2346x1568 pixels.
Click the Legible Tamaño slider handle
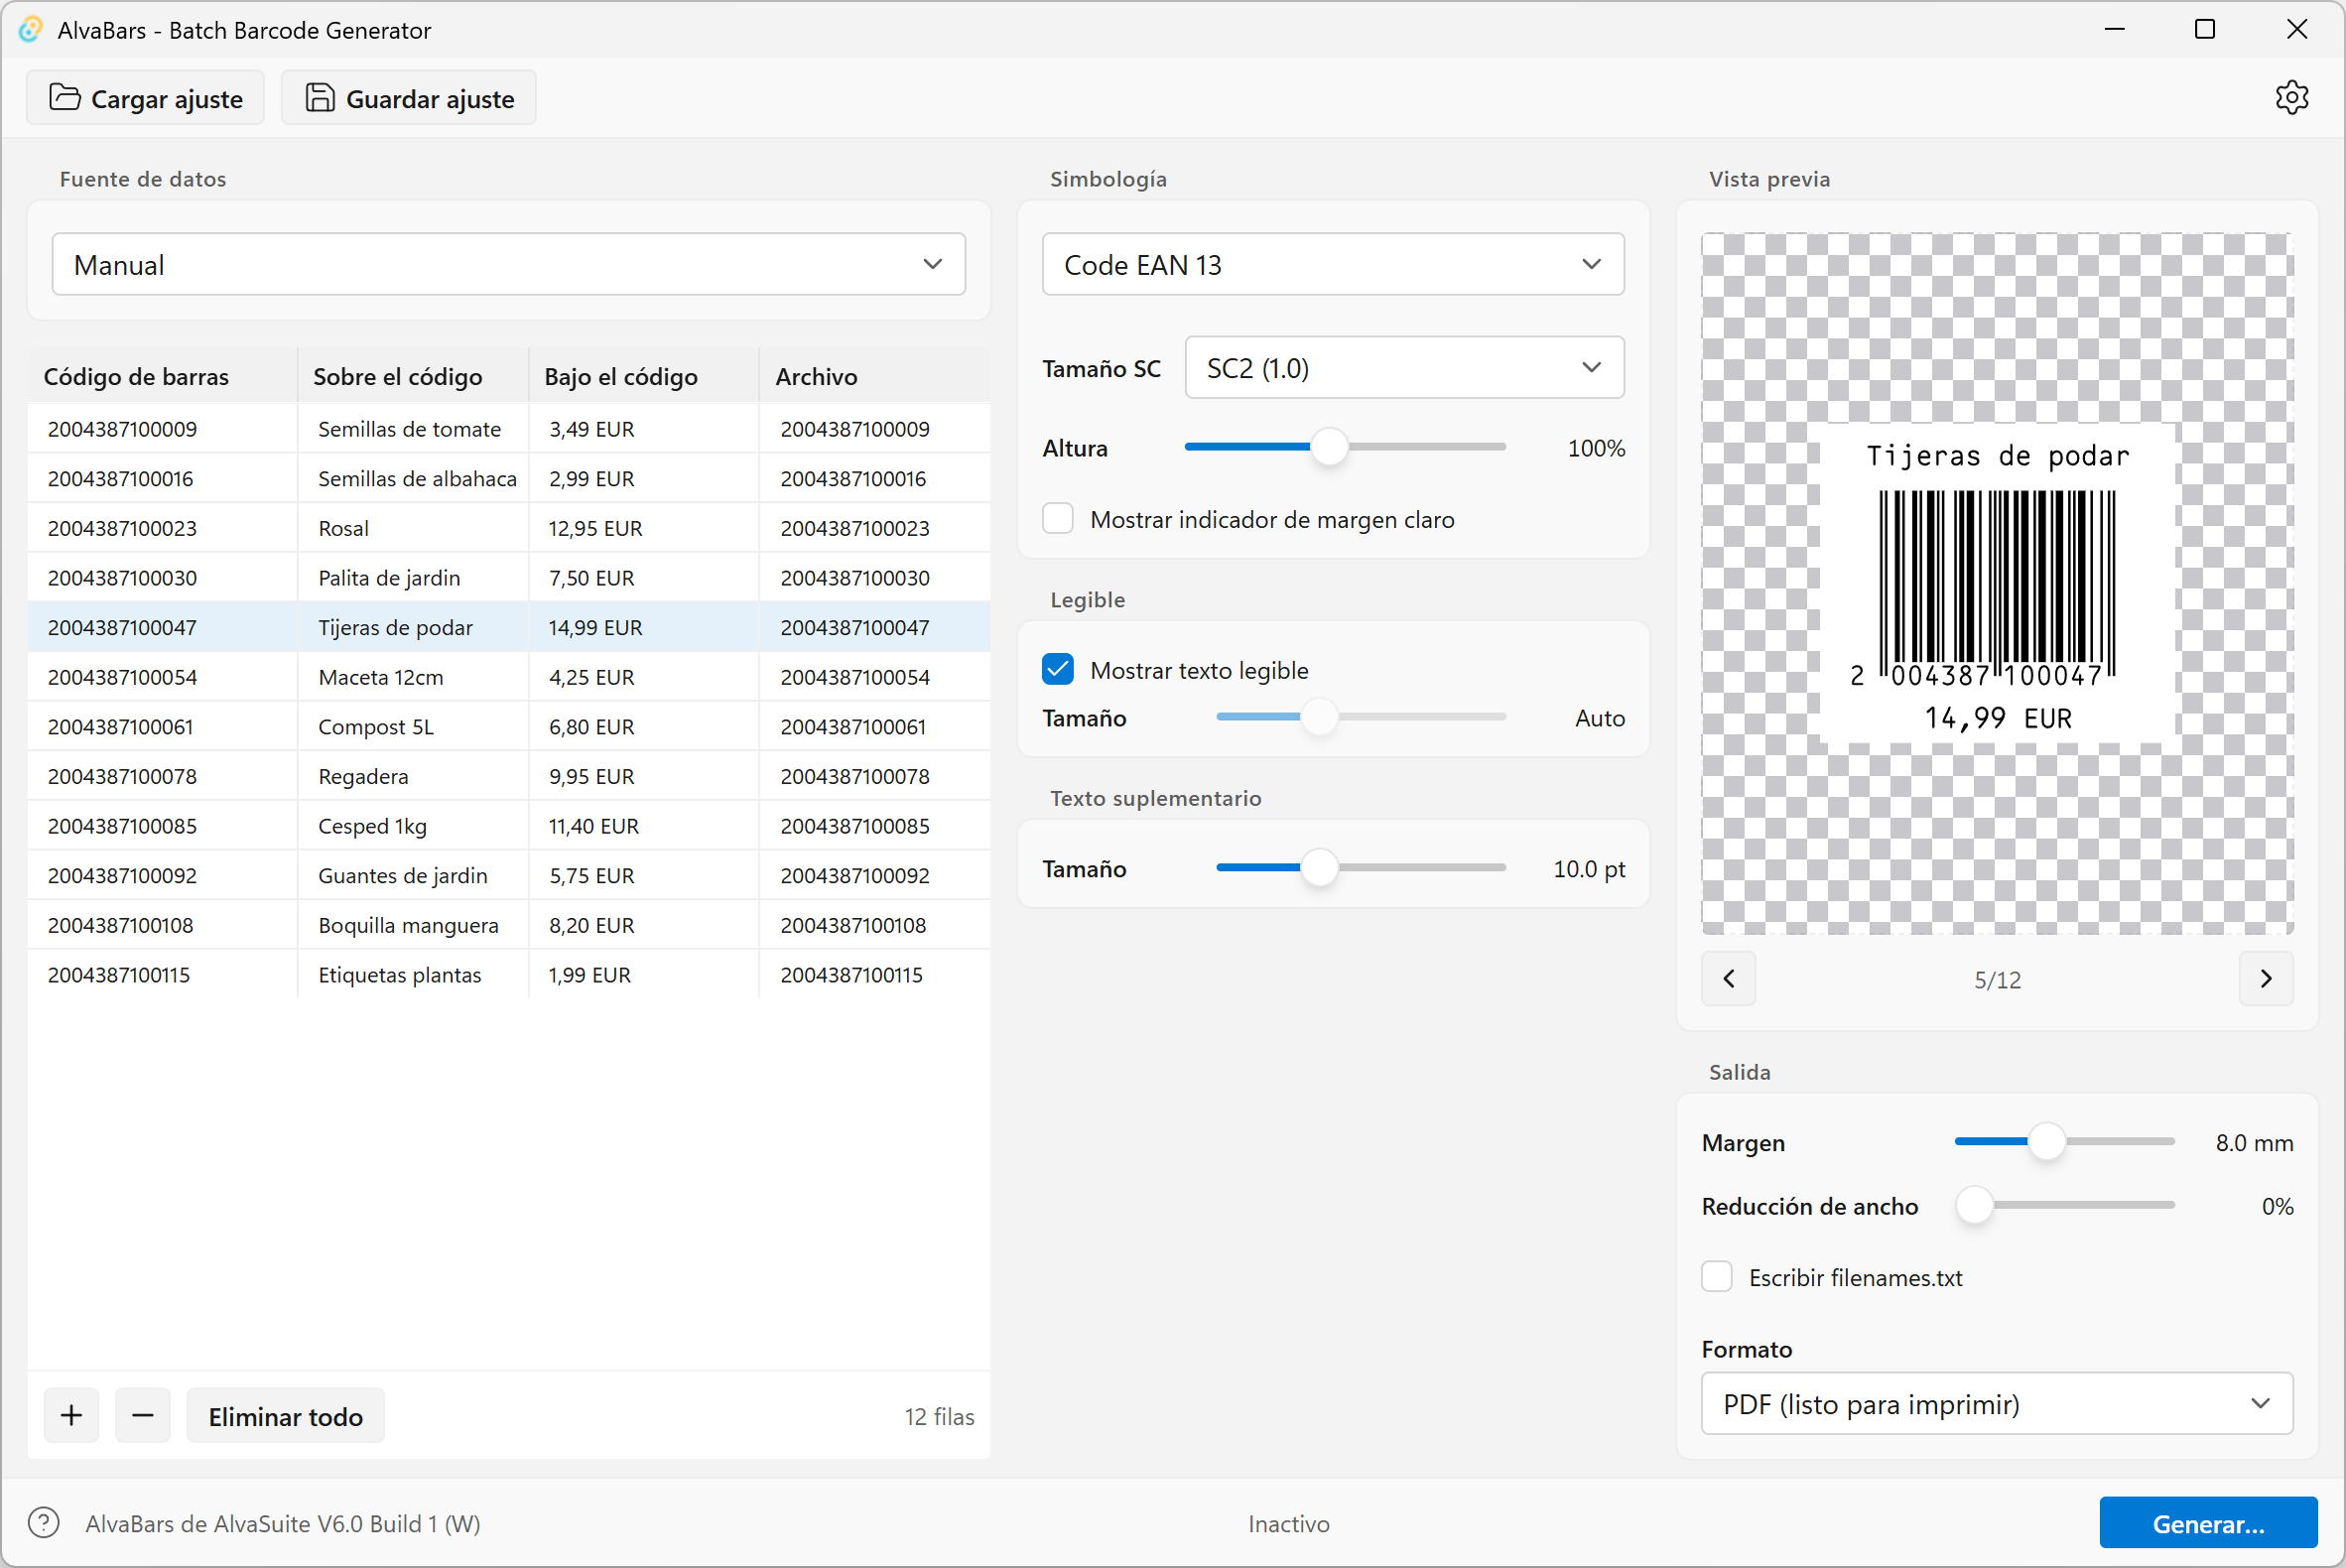[1320, 717]
